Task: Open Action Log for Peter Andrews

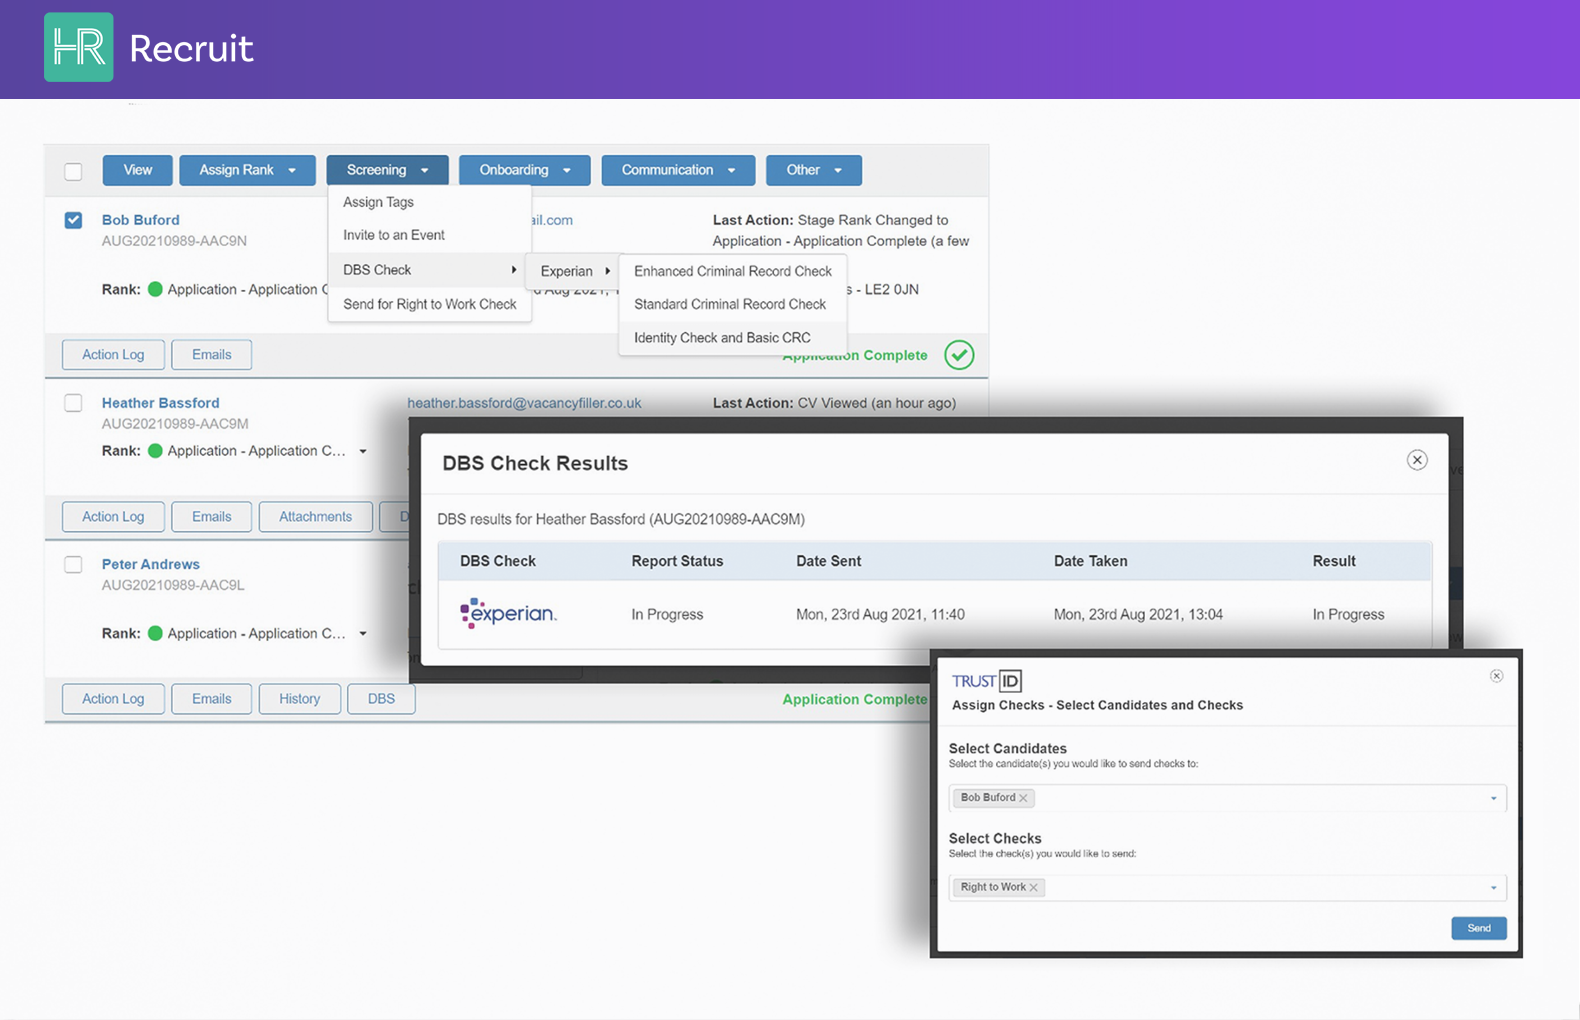Action: coord(113,698)
